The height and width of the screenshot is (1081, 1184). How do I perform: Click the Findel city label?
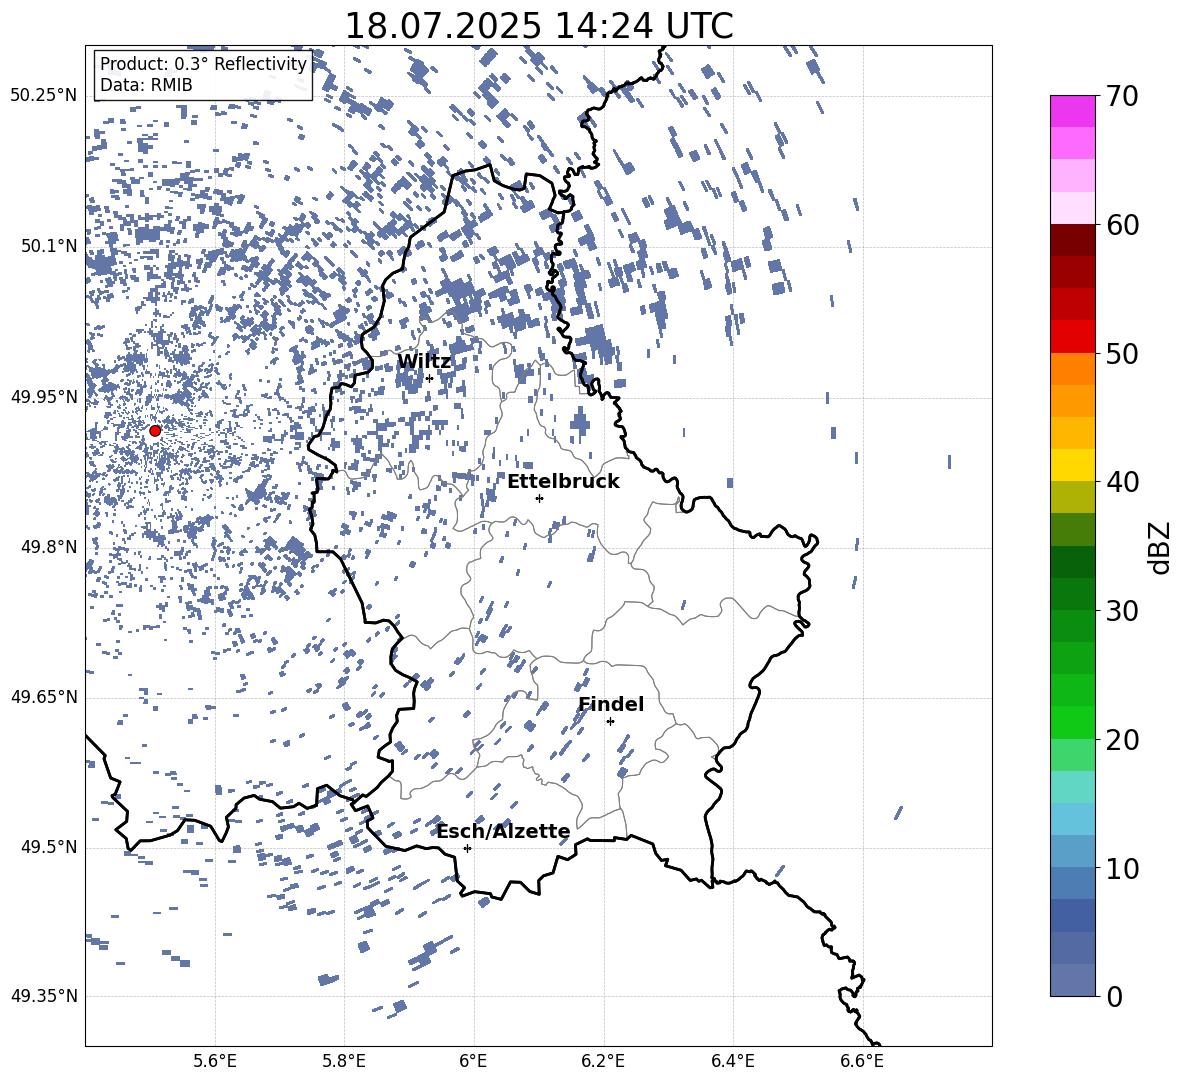611,704
